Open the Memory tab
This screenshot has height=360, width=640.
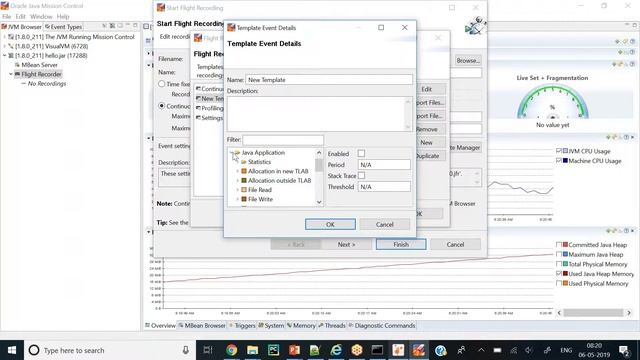pos(301,326)
